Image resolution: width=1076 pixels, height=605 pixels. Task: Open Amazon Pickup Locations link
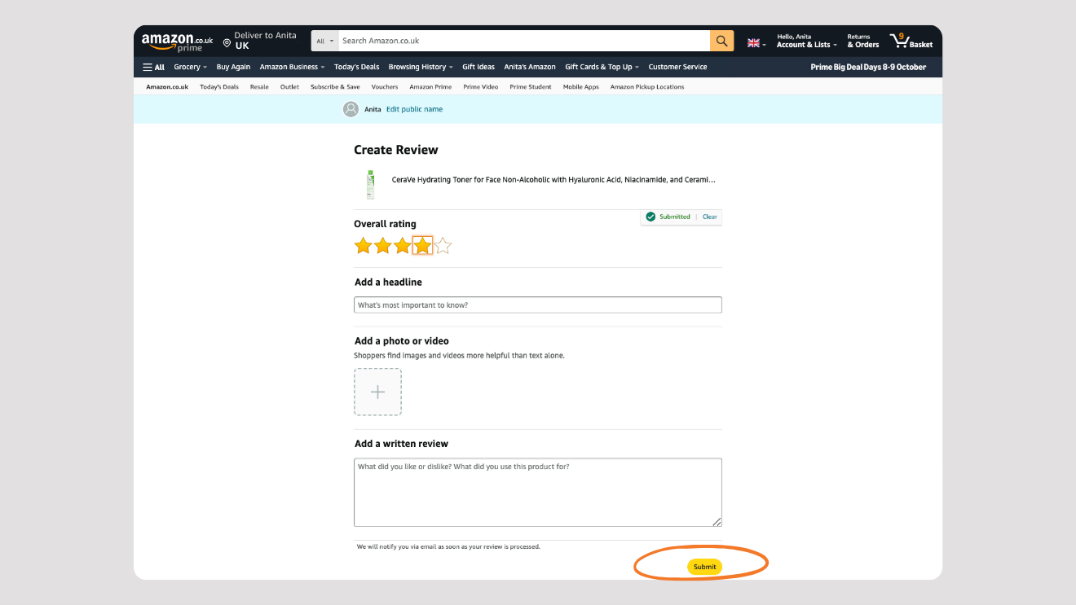[x=646, y=87]
